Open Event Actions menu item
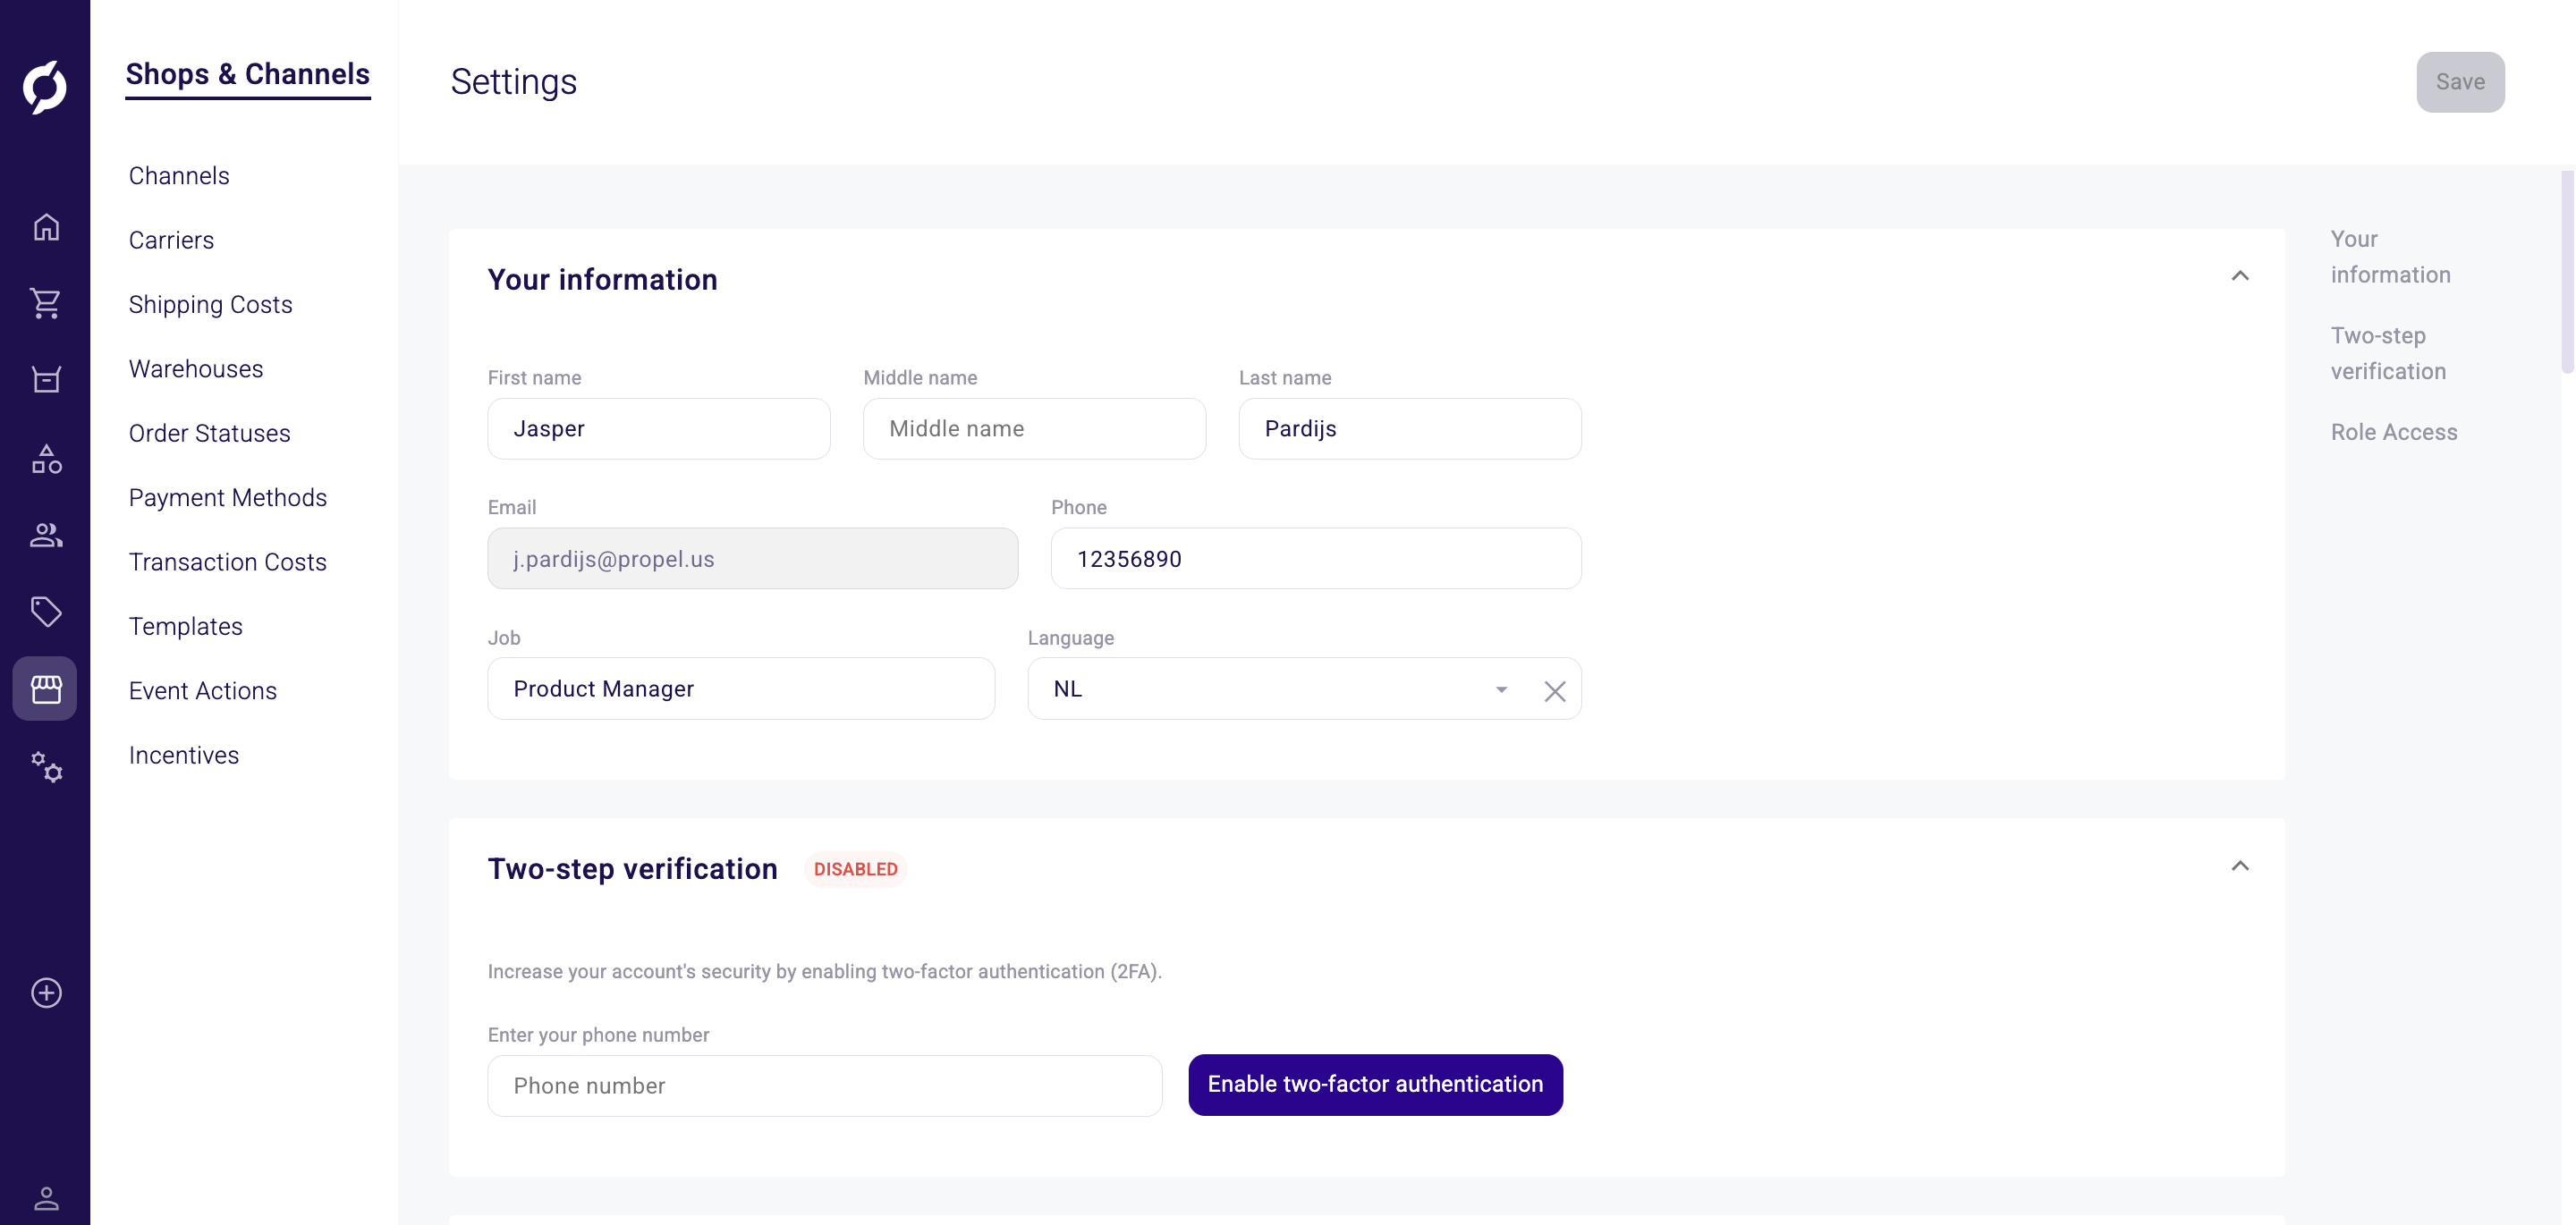2576x1225 pixels. click(202, 690)
